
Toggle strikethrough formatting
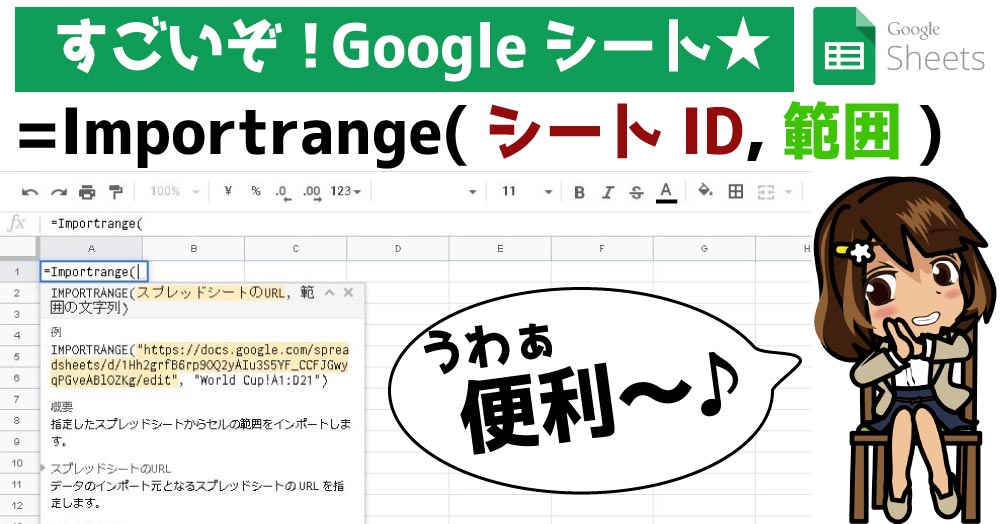click(x=636, y=192)
